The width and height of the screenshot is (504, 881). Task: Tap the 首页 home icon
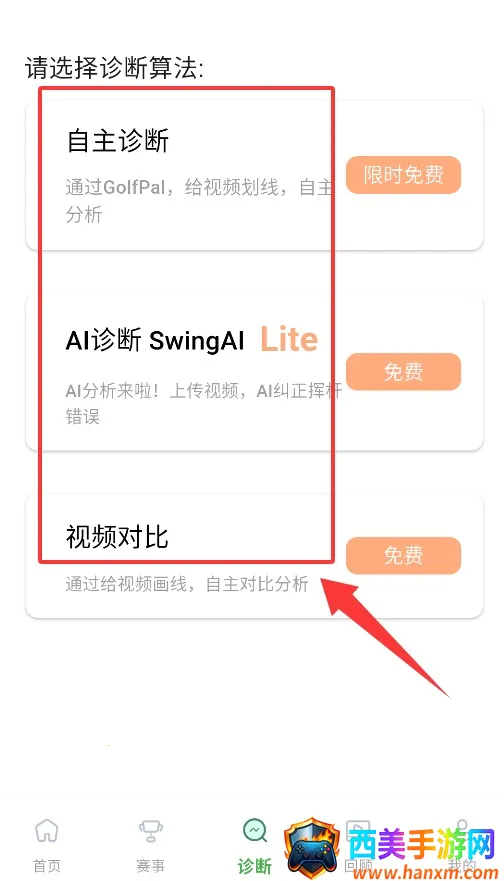pyautogui.click(x=47, y=830)
